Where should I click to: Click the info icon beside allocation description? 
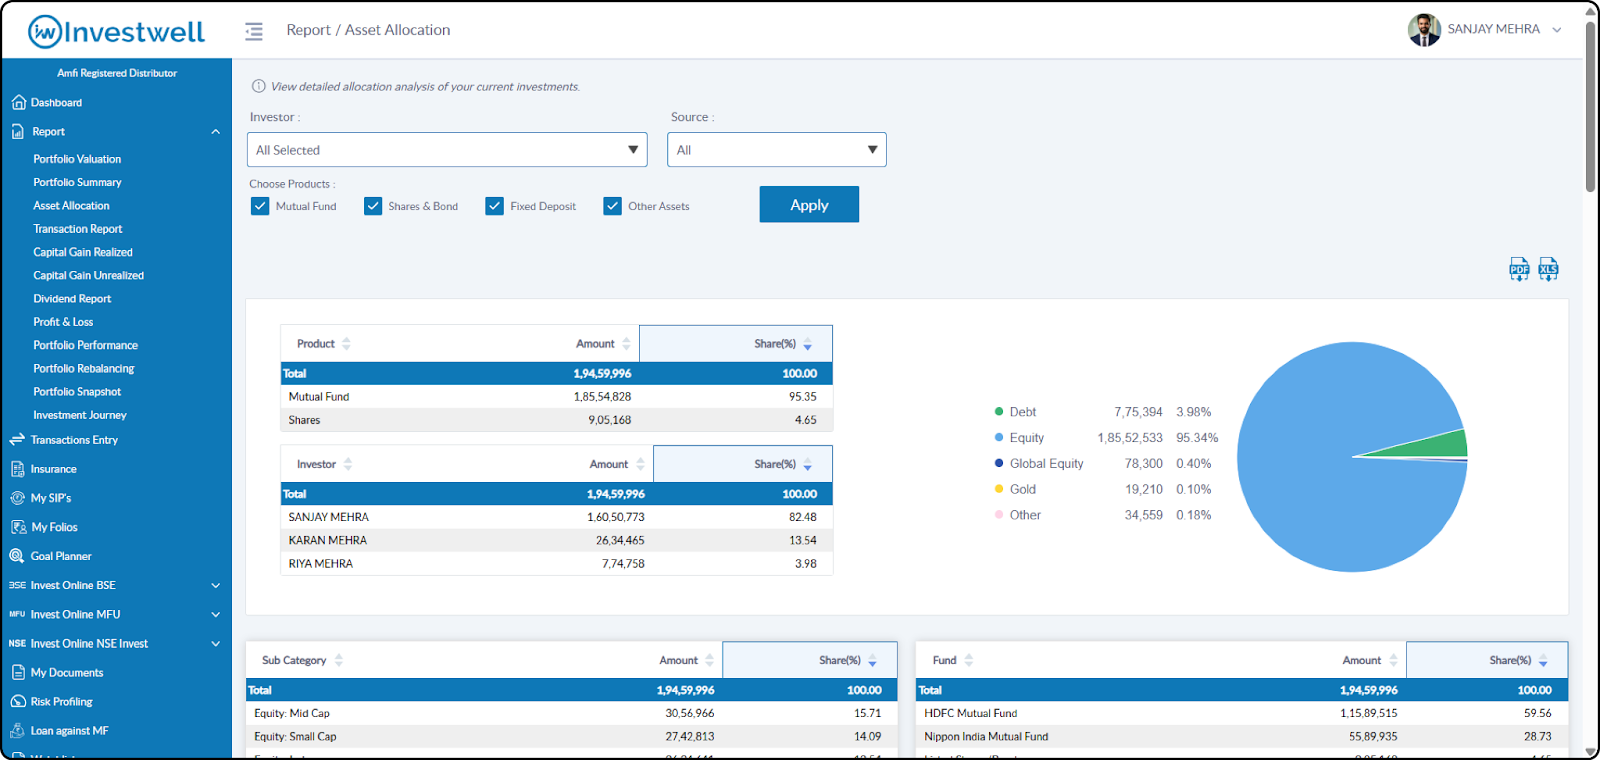click(x=258, y=86)
